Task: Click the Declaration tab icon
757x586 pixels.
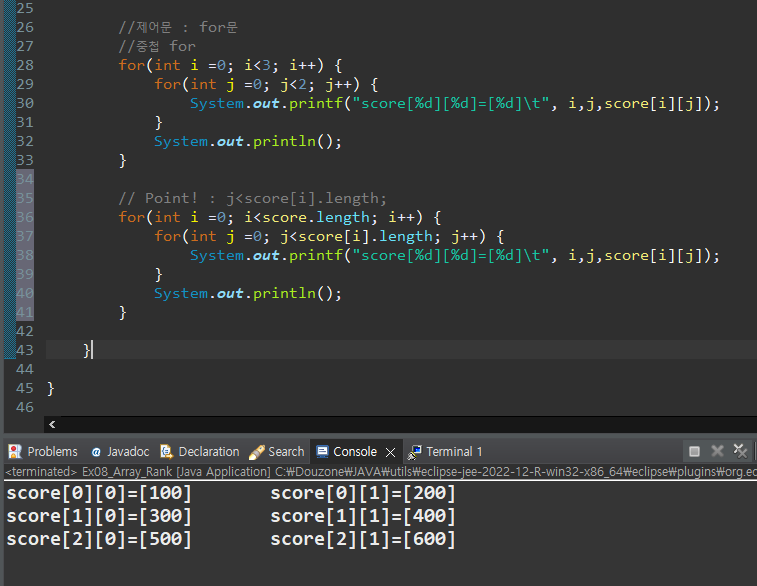Action: pyautogui.click(x=167, y=451)
